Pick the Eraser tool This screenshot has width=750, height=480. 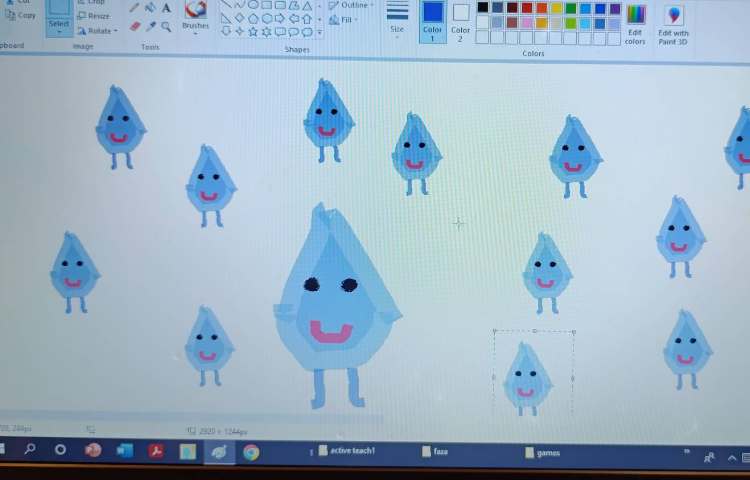tap(134, 27)
